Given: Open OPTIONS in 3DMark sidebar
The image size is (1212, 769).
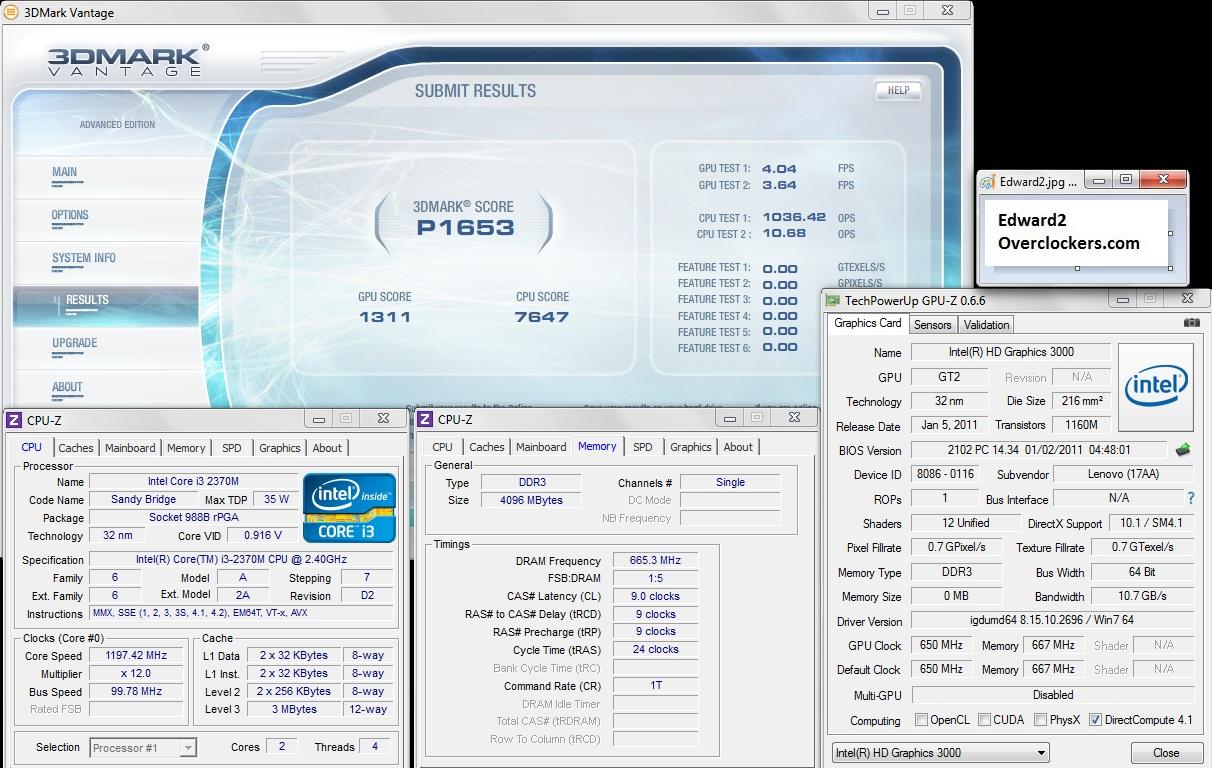Looking at the screenshot, I should click(x=70, y=215).
